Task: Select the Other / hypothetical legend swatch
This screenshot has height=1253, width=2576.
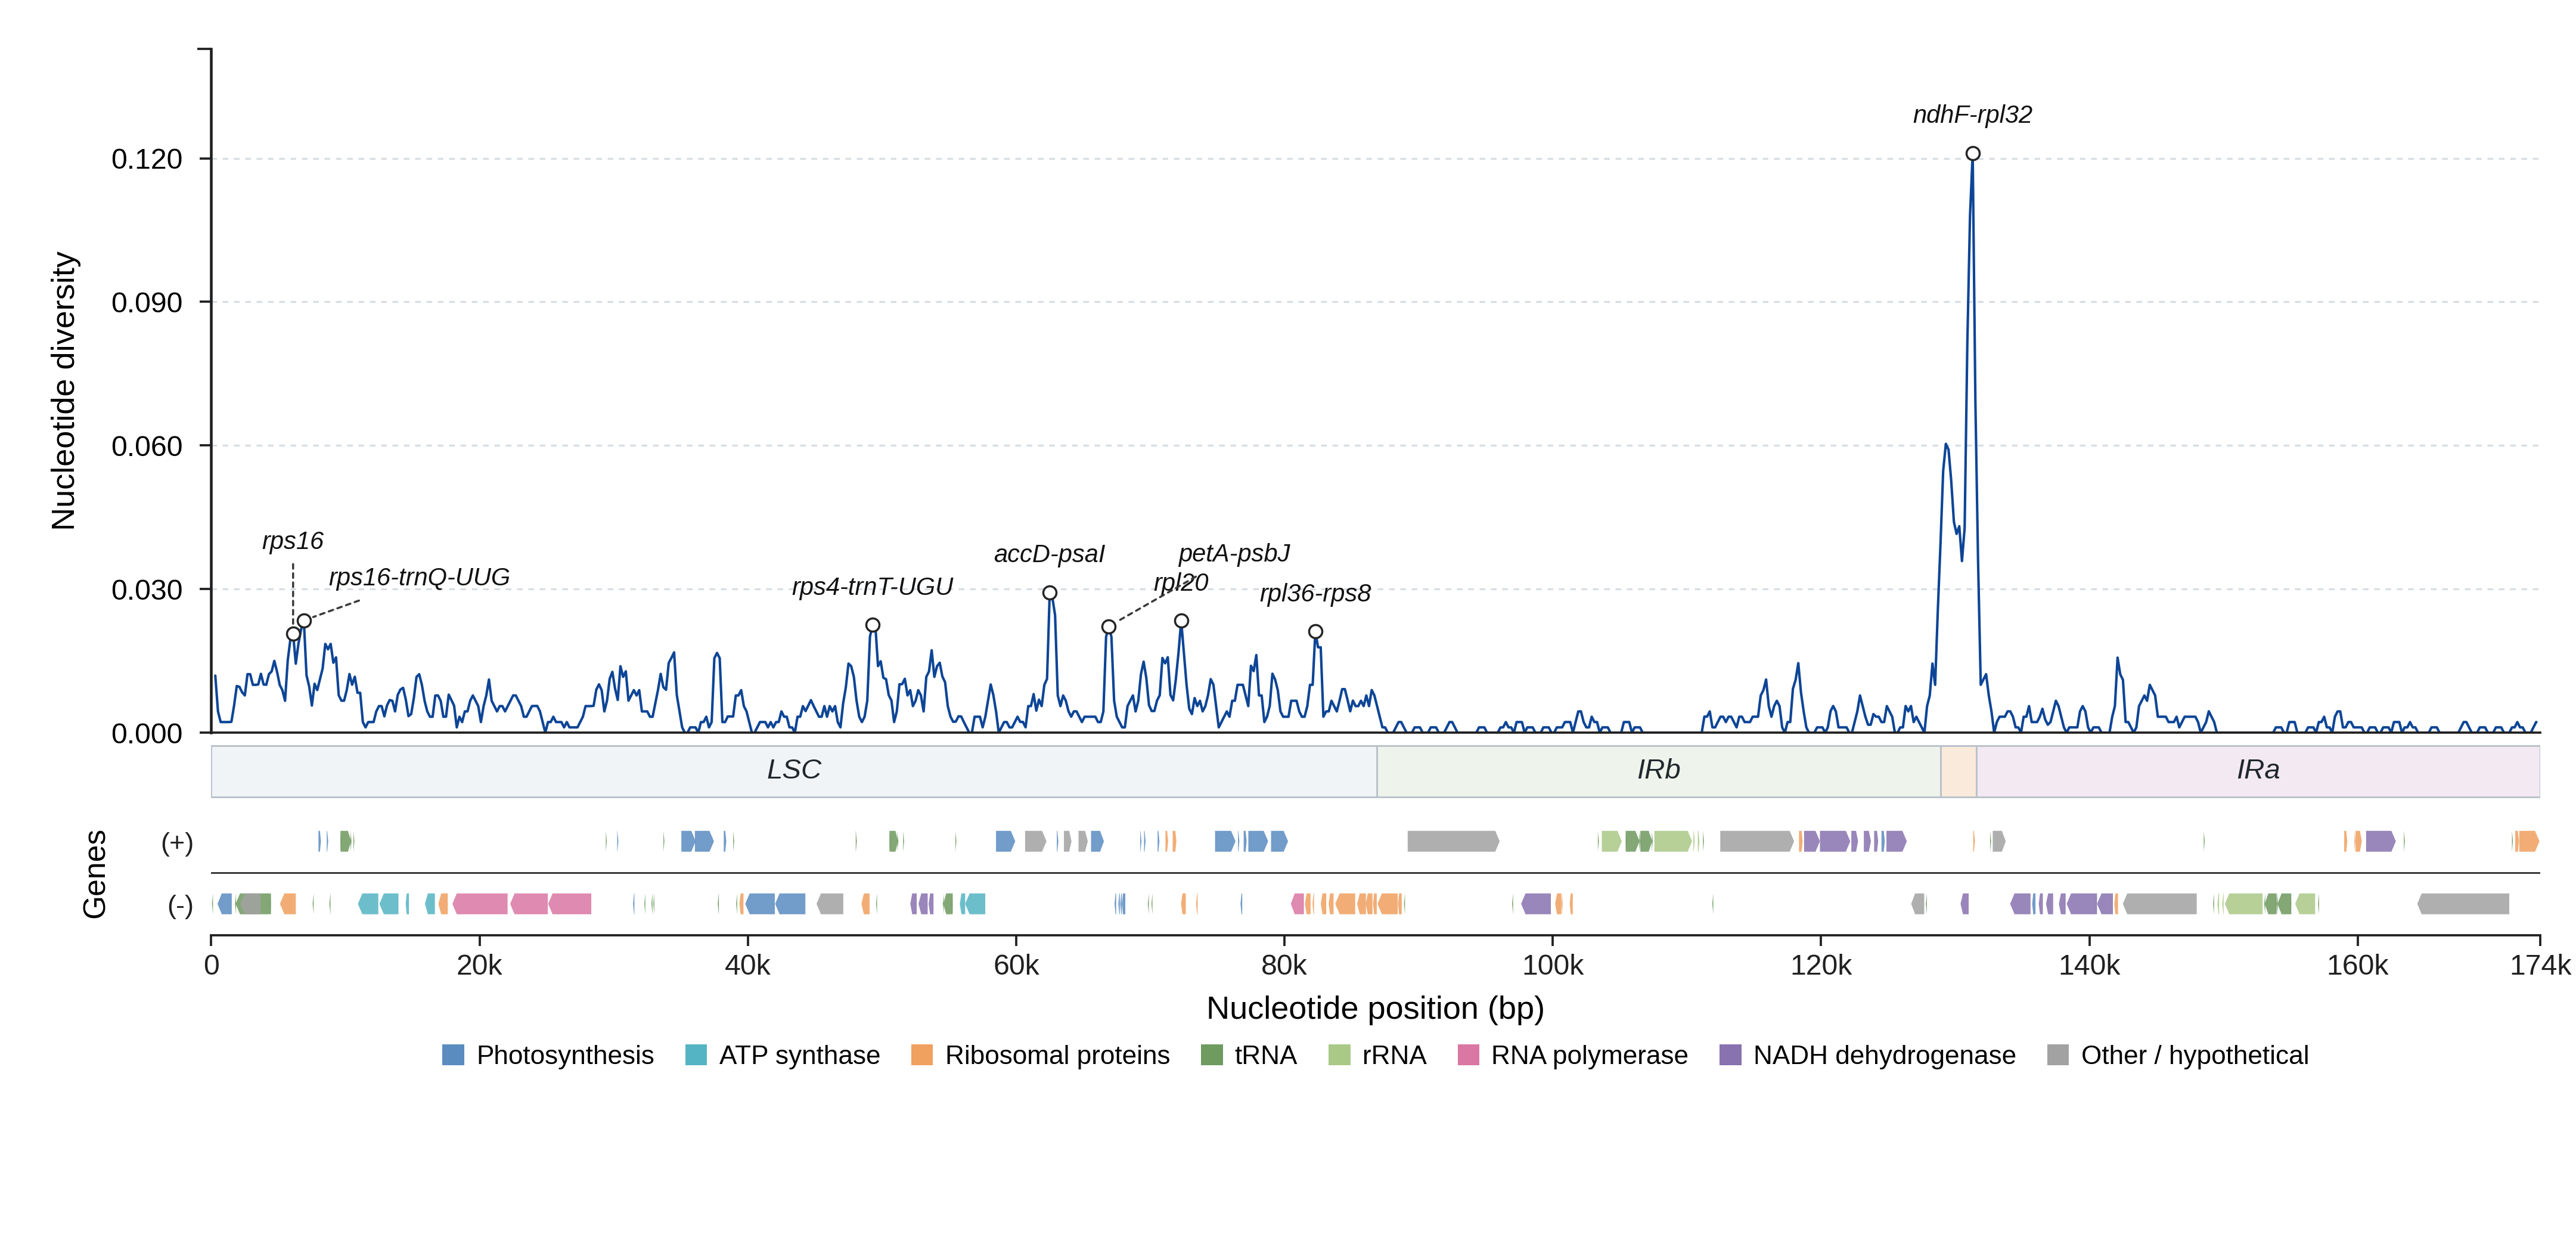Action: tap(2058, 1055)
